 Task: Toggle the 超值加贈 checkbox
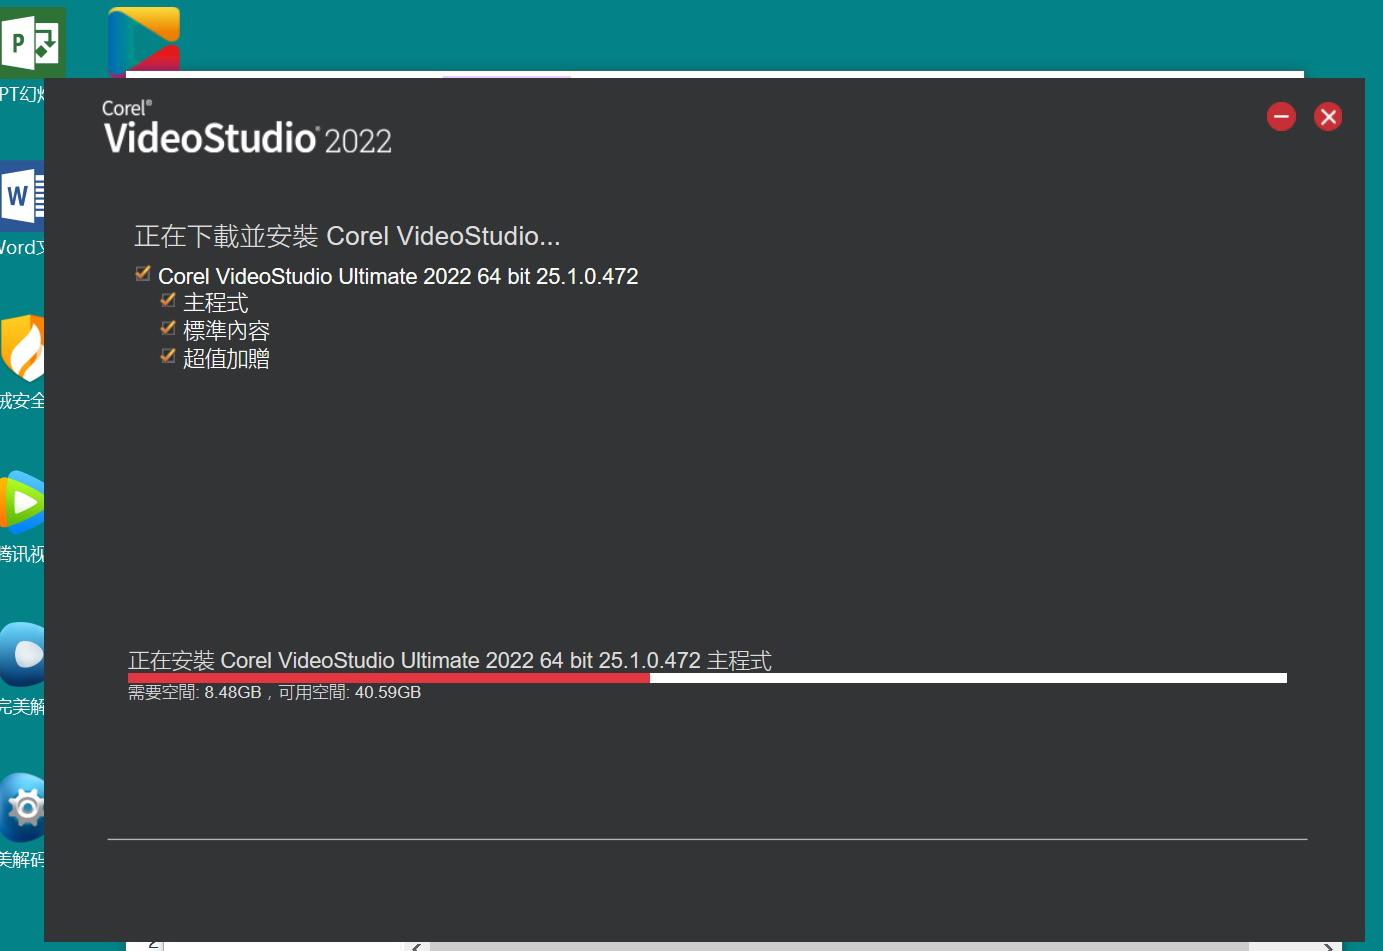(x=168, y=356)
